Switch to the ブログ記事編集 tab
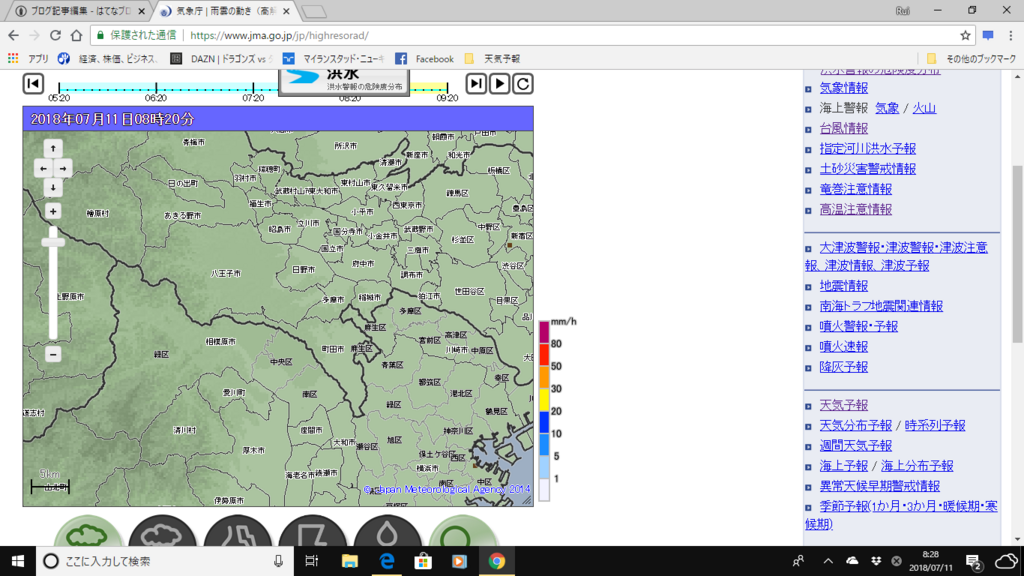The height and width of the screenshot is (576, 1024). pyautogui.click(x=80, y=11)
